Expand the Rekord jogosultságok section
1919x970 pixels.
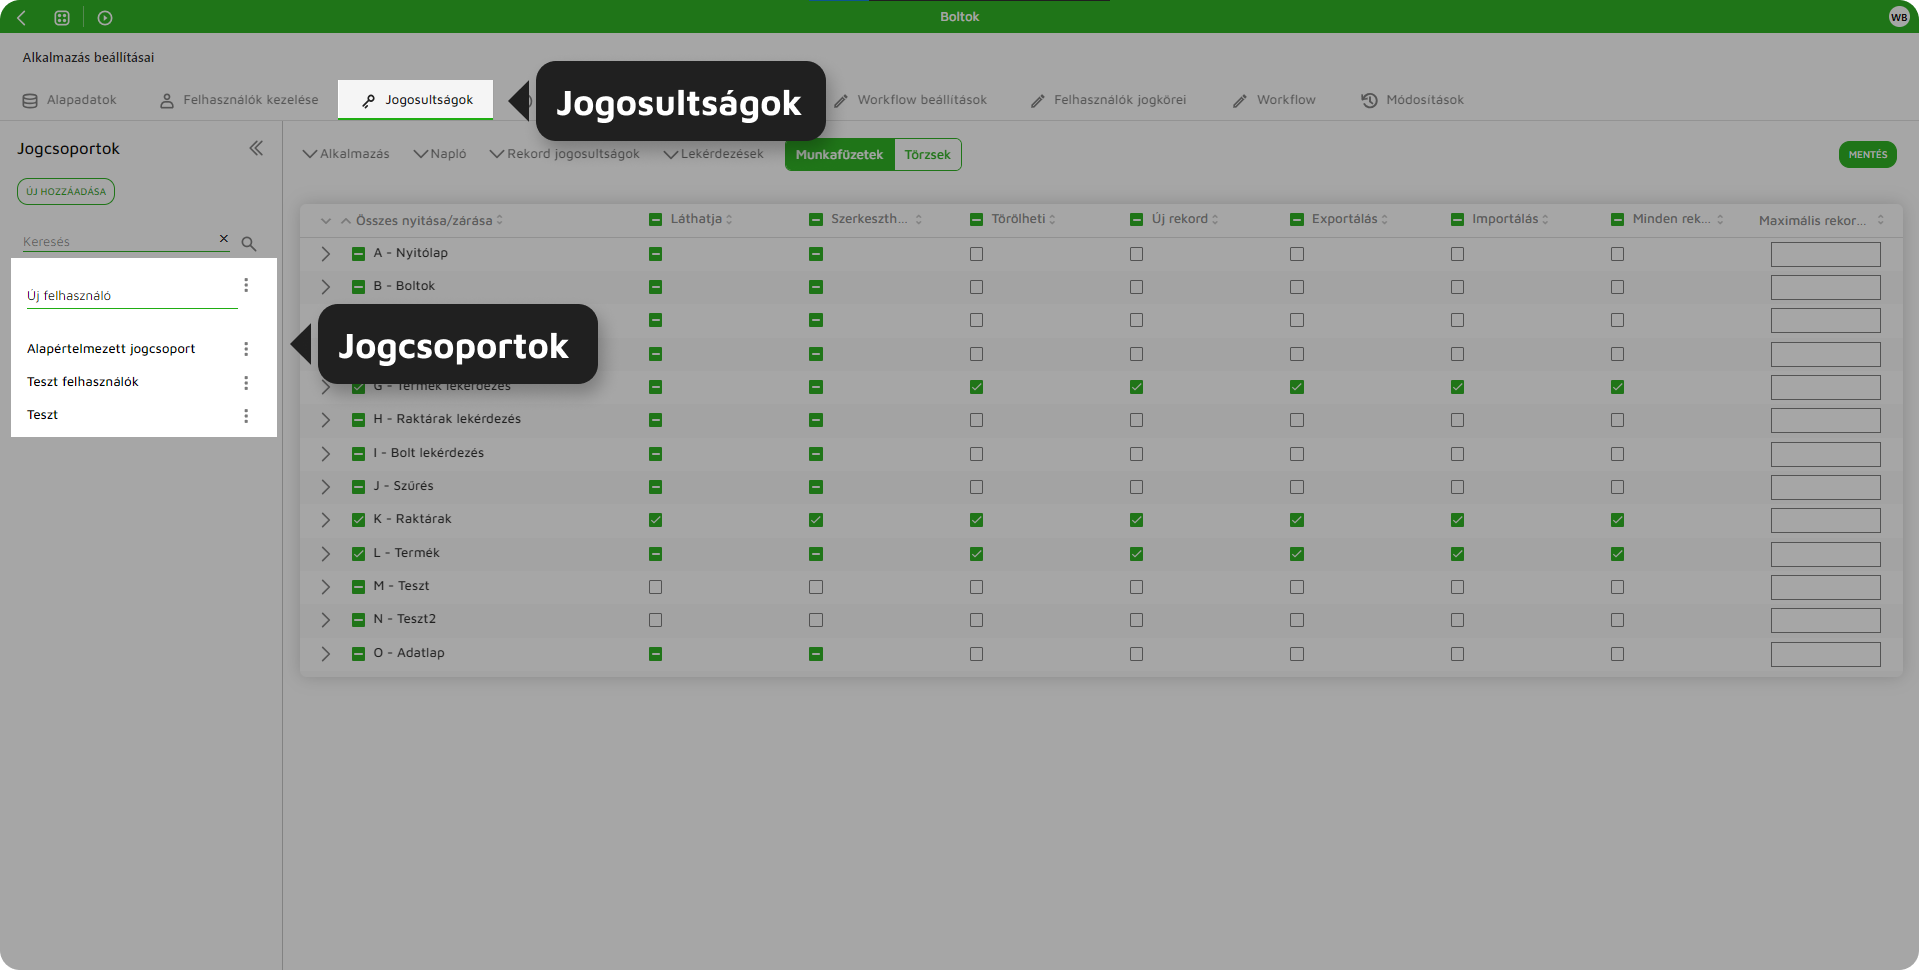tap(564, 154)
